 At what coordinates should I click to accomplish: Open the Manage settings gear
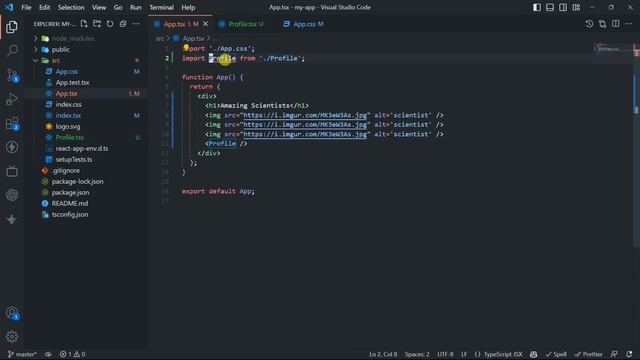click(12, 337)
